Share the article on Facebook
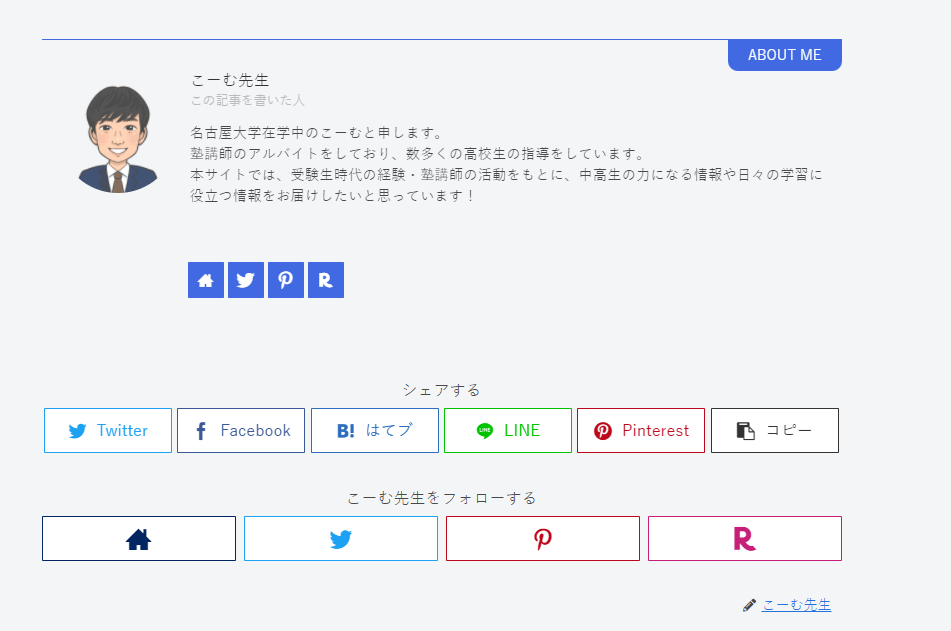 (241, 431)
